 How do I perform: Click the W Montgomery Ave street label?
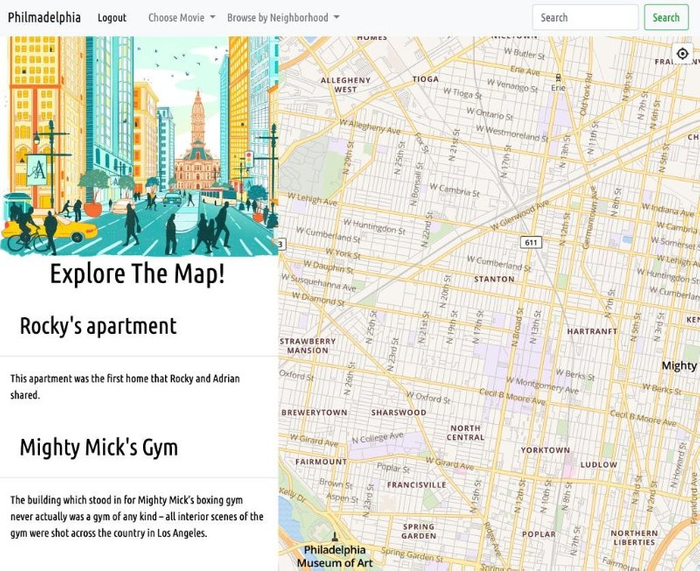pyautogui.click(x=542, y=386)
